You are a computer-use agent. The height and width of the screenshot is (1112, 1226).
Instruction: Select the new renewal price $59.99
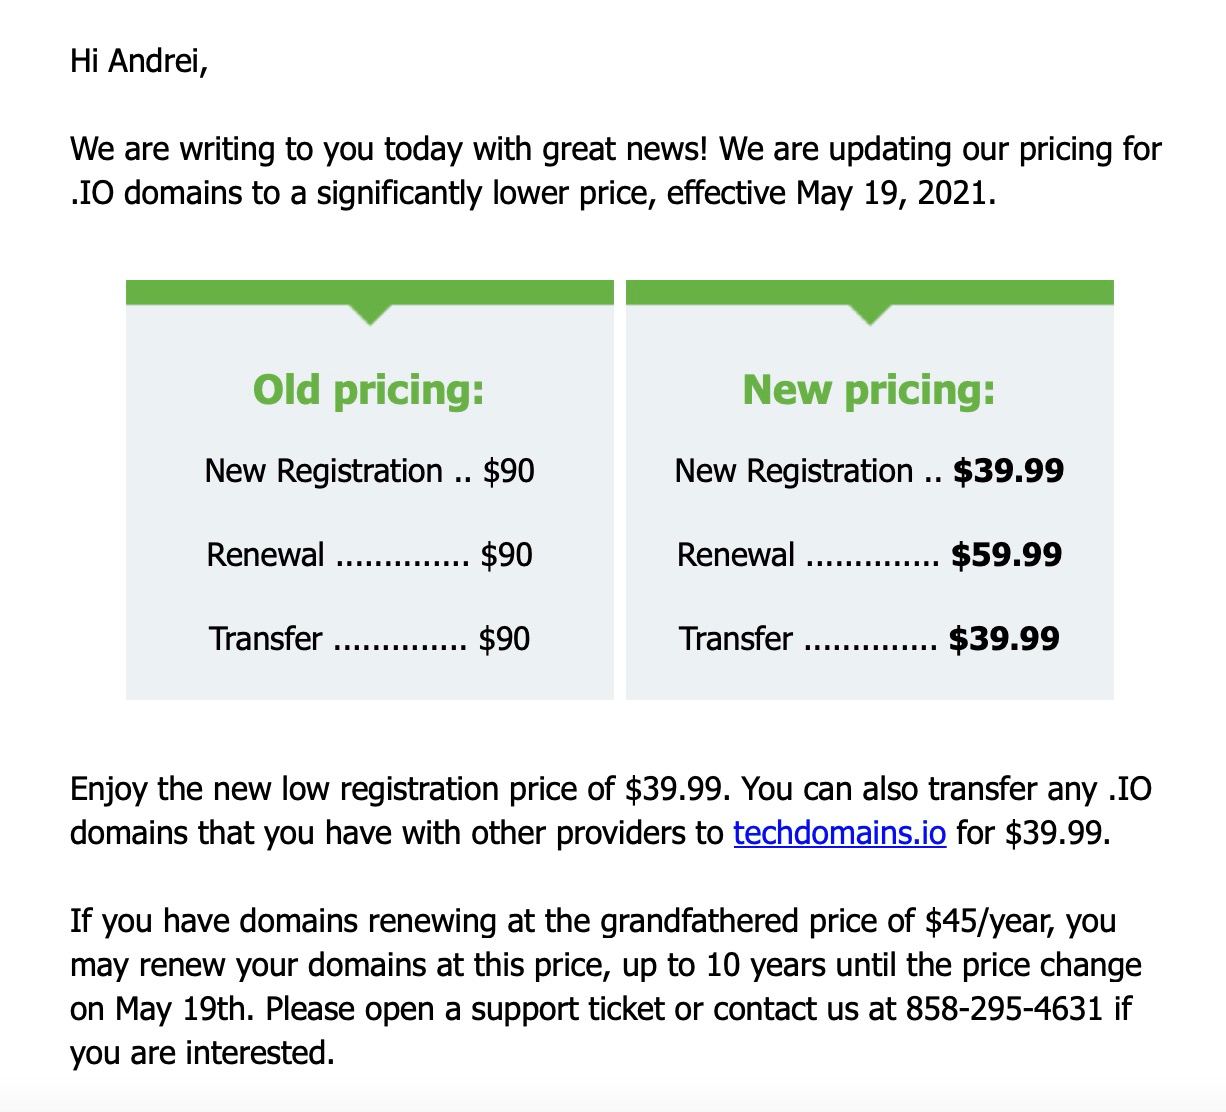click(1006, 555)
